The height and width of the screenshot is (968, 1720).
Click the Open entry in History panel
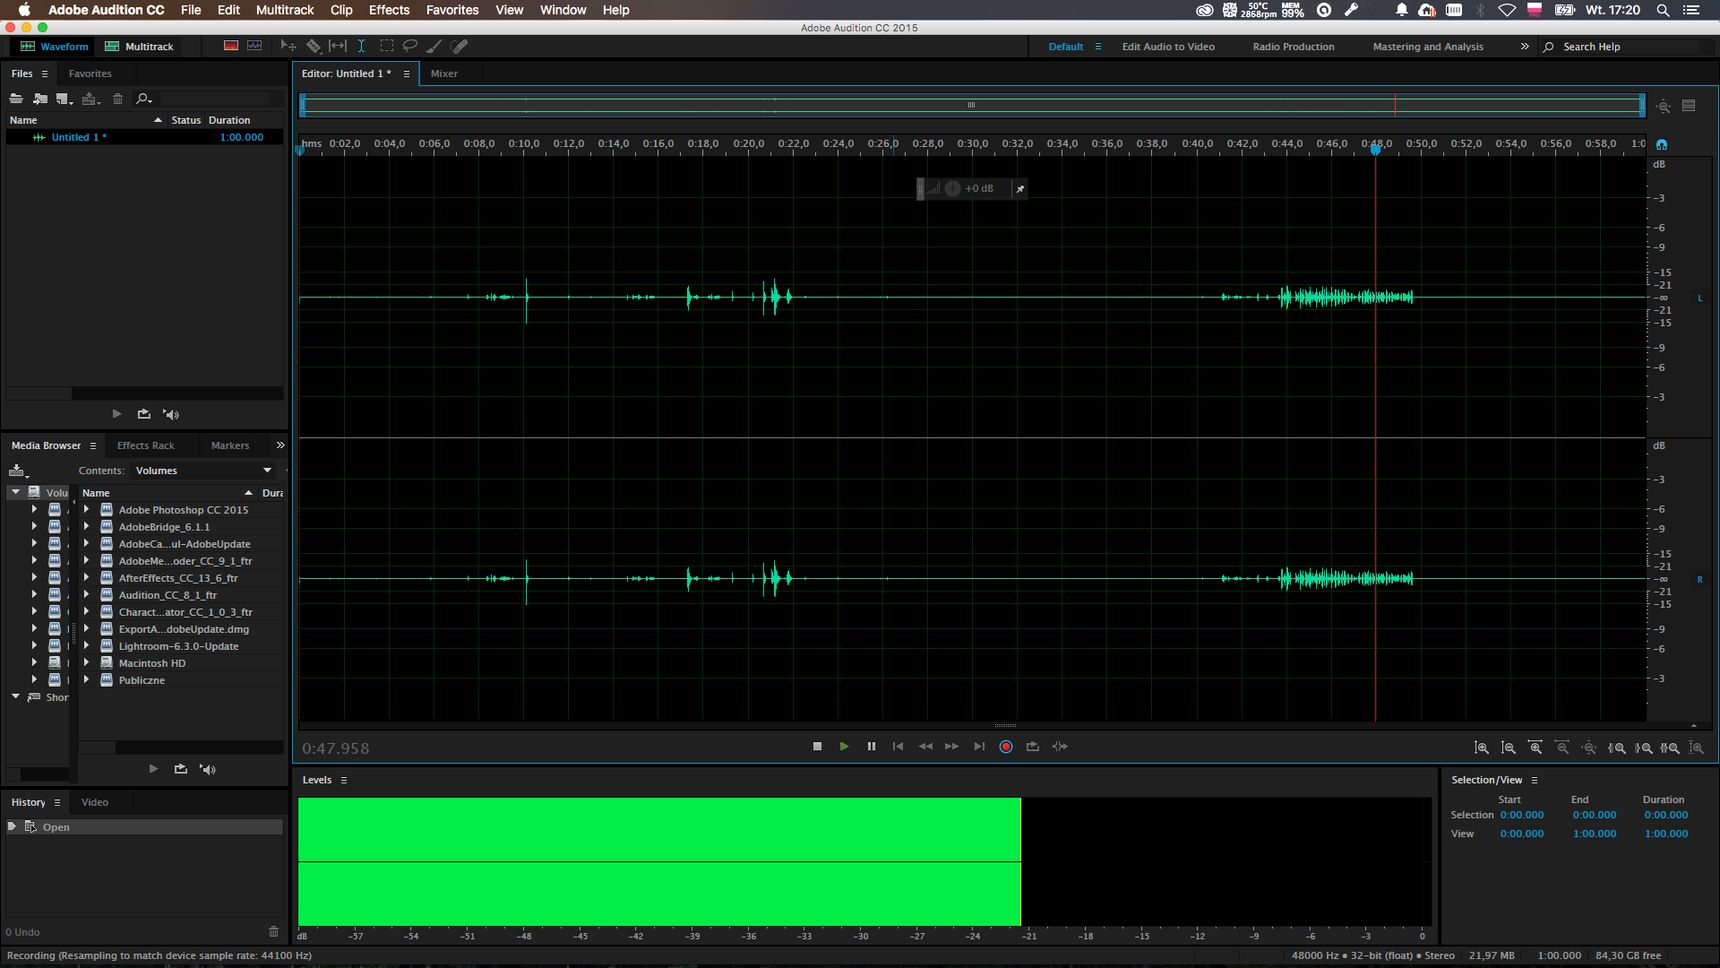click(x=145, y=827)
